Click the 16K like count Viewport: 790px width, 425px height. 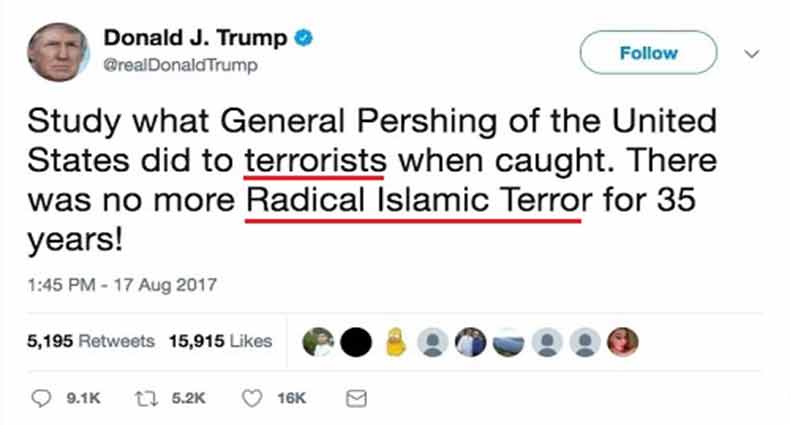coord(291,398)
